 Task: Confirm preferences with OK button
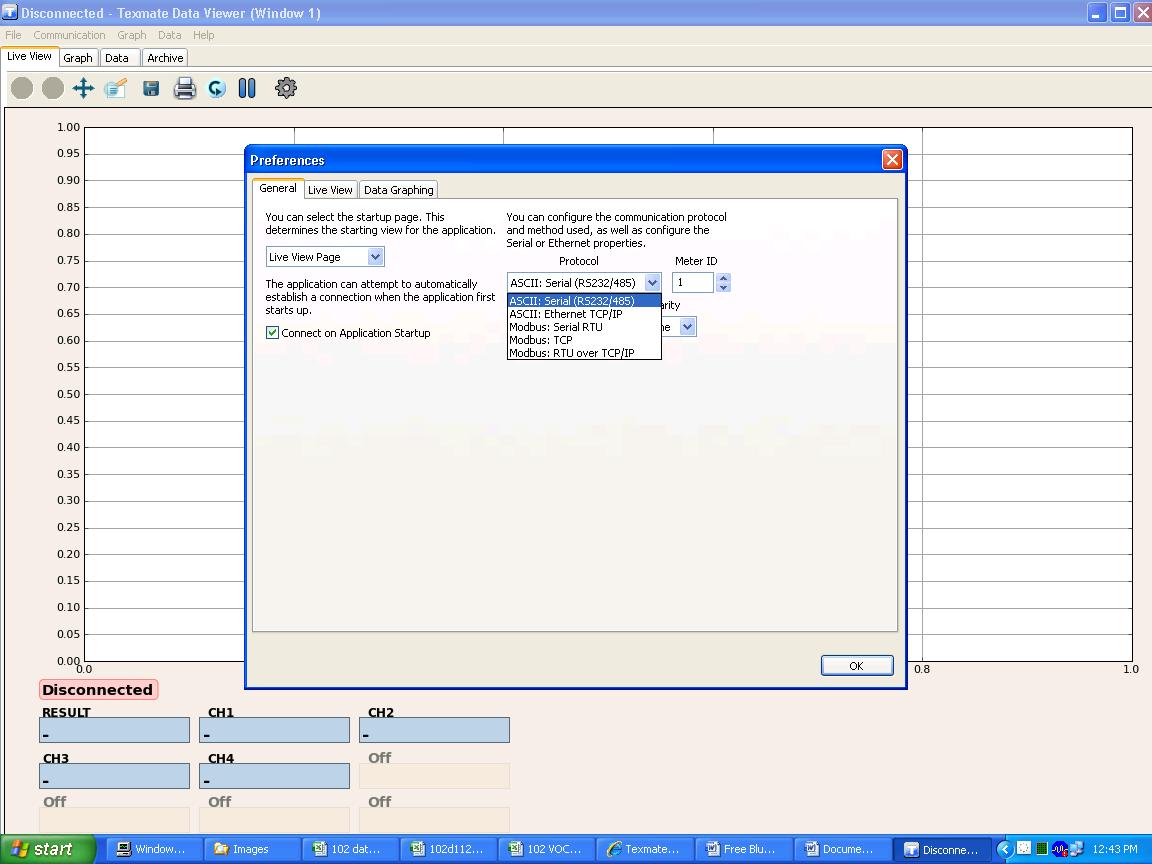point(857,666)
